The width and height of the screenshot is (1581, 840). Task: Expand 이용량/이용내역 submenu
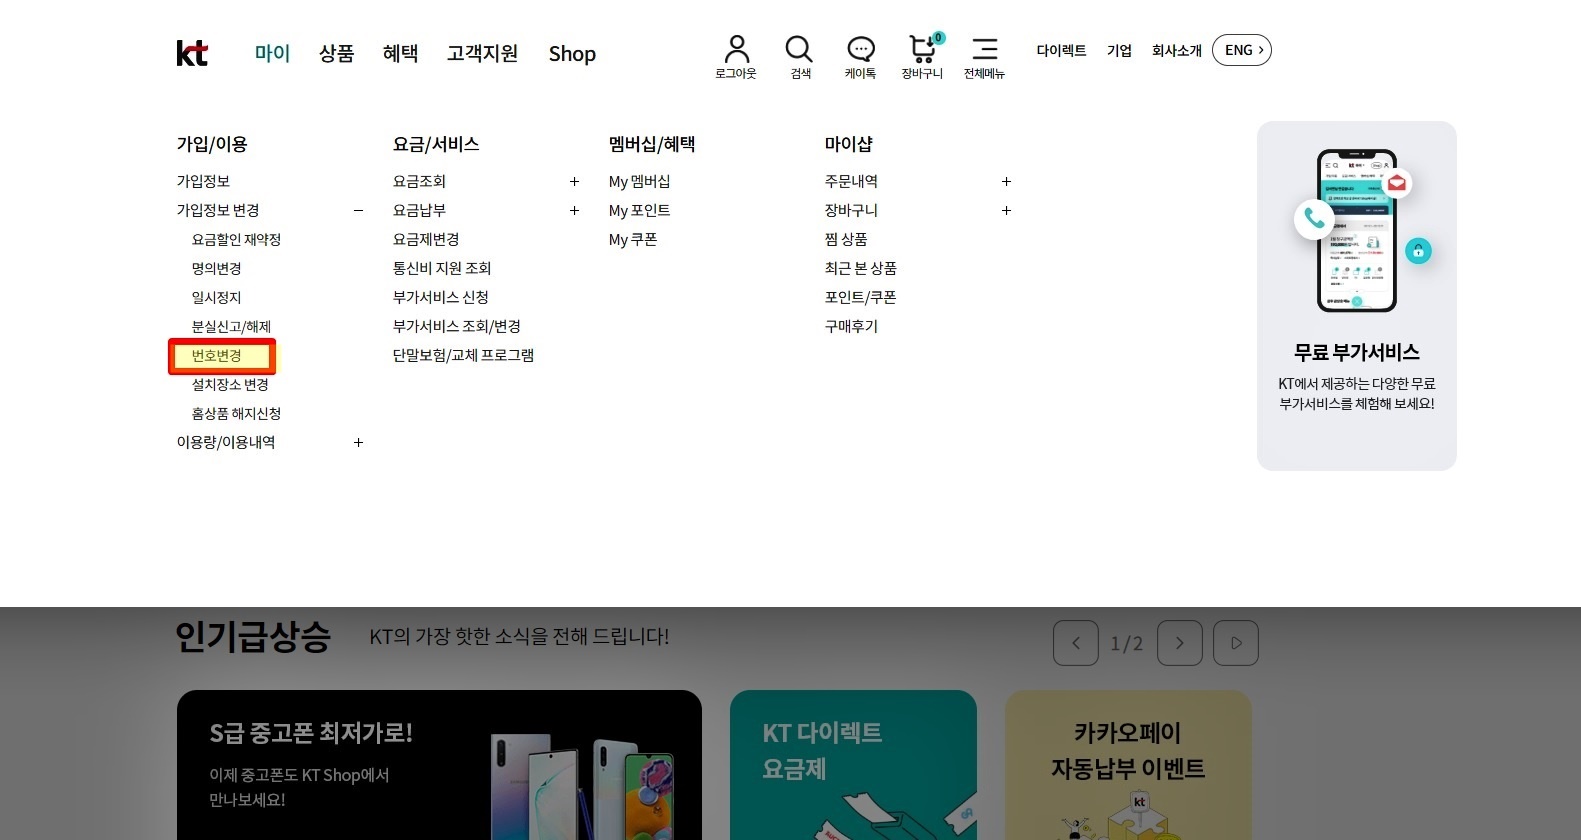(x=358, y=442)
